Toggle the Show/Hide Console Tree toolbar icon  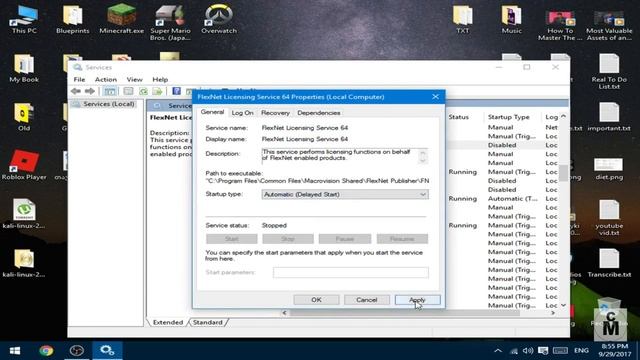[x=110, y=91]
